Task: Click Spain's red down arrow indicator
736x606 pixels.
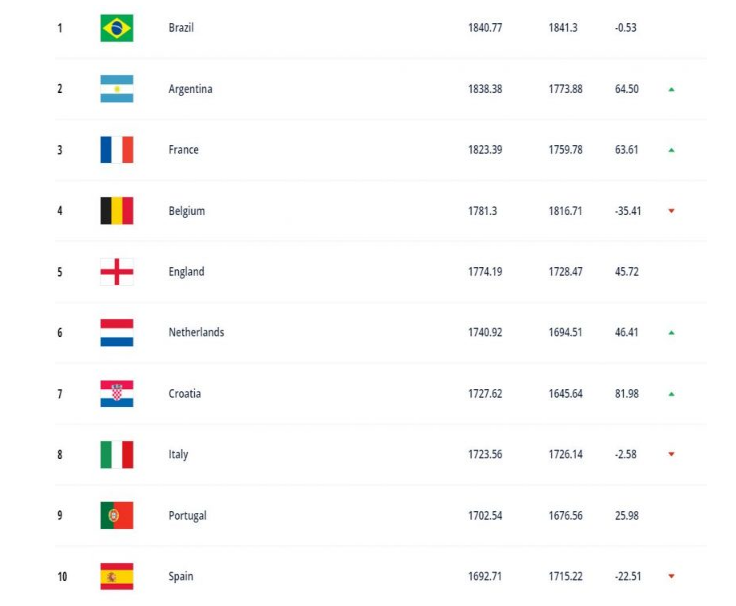Action: click(x=672, y=576)
